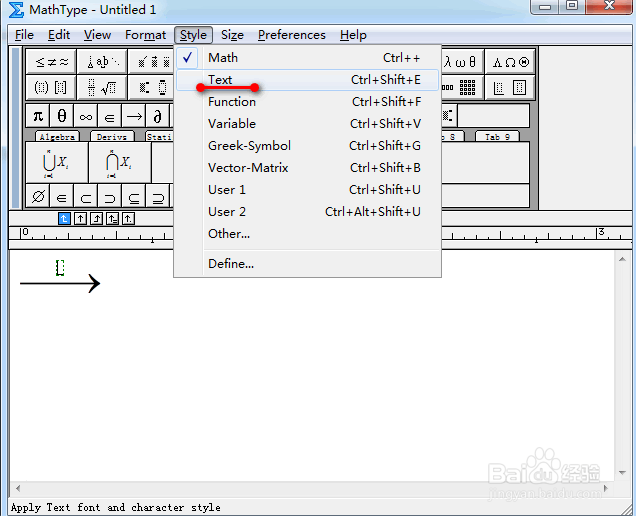Open the Preferences menu
The image size is (636, 516).
(x=292, y=35)
